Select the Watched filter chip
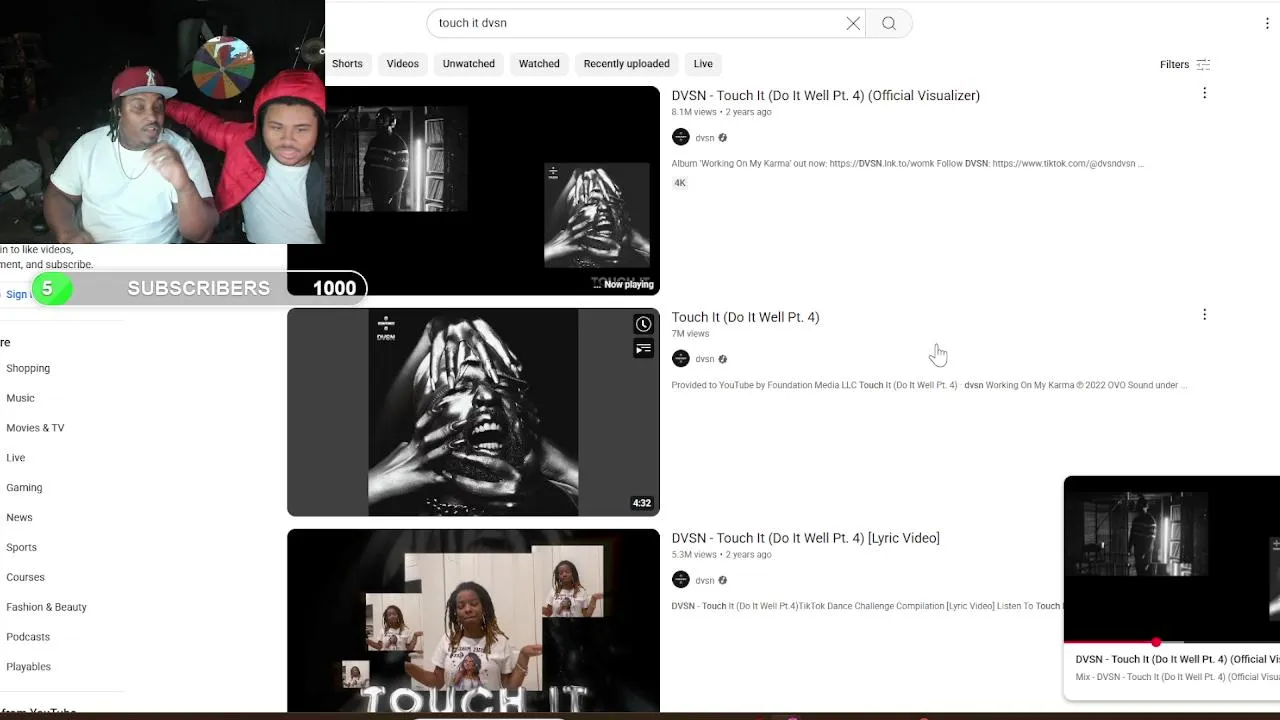This screenshot has height=720, width=1280. pyautogui.click(x=539, y=64)
